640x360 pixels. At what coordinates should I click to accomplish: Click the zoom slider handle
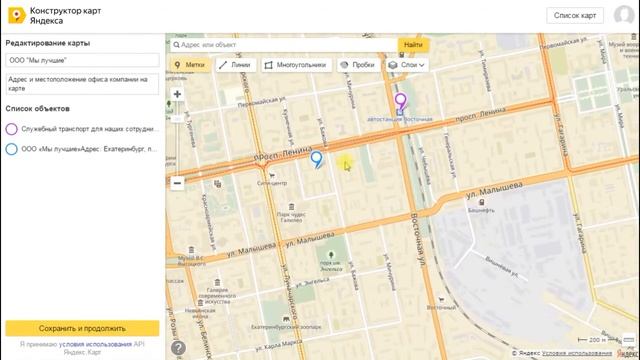[177, 119]
